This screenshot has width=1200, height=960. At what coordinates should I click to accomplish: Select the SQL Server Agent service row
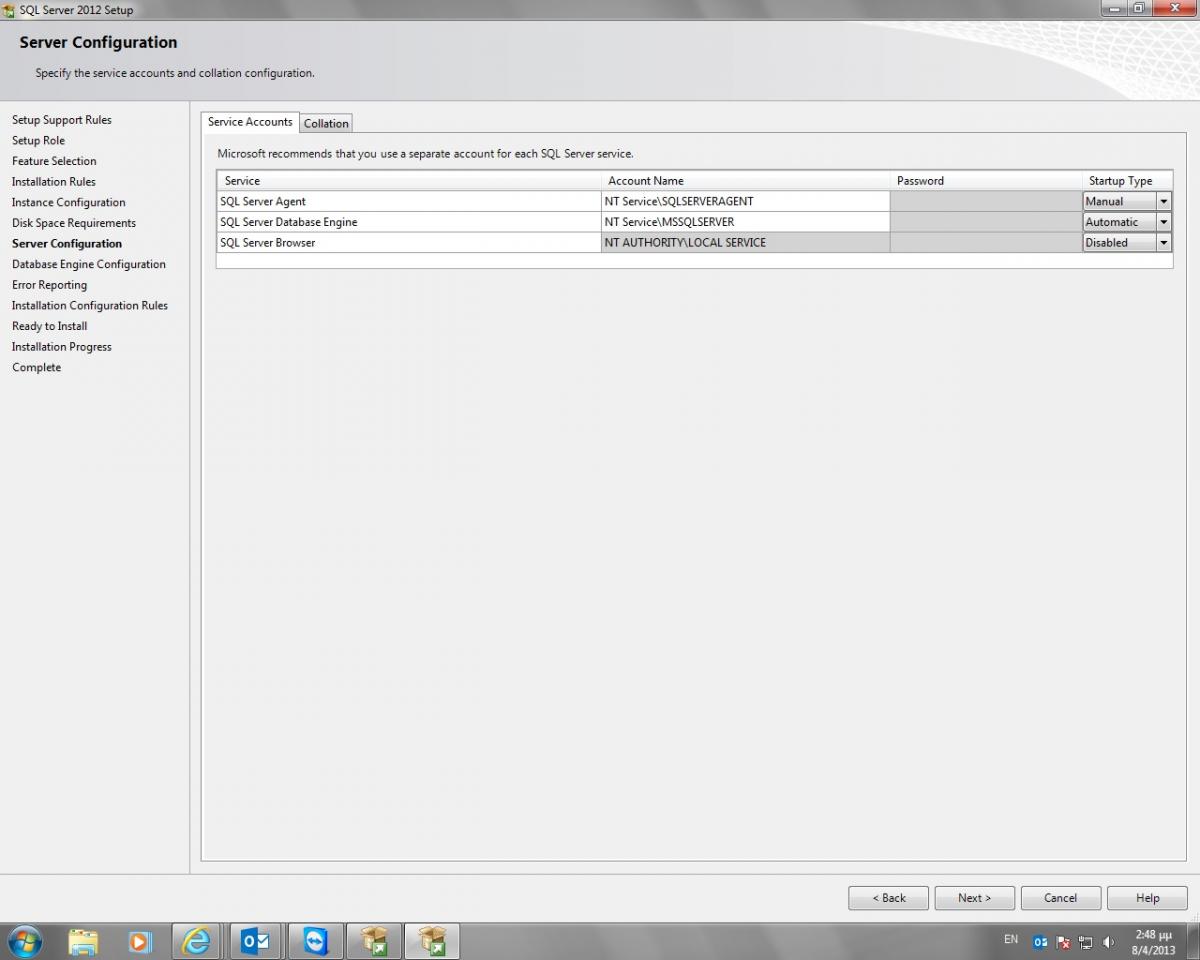point(408,201)
